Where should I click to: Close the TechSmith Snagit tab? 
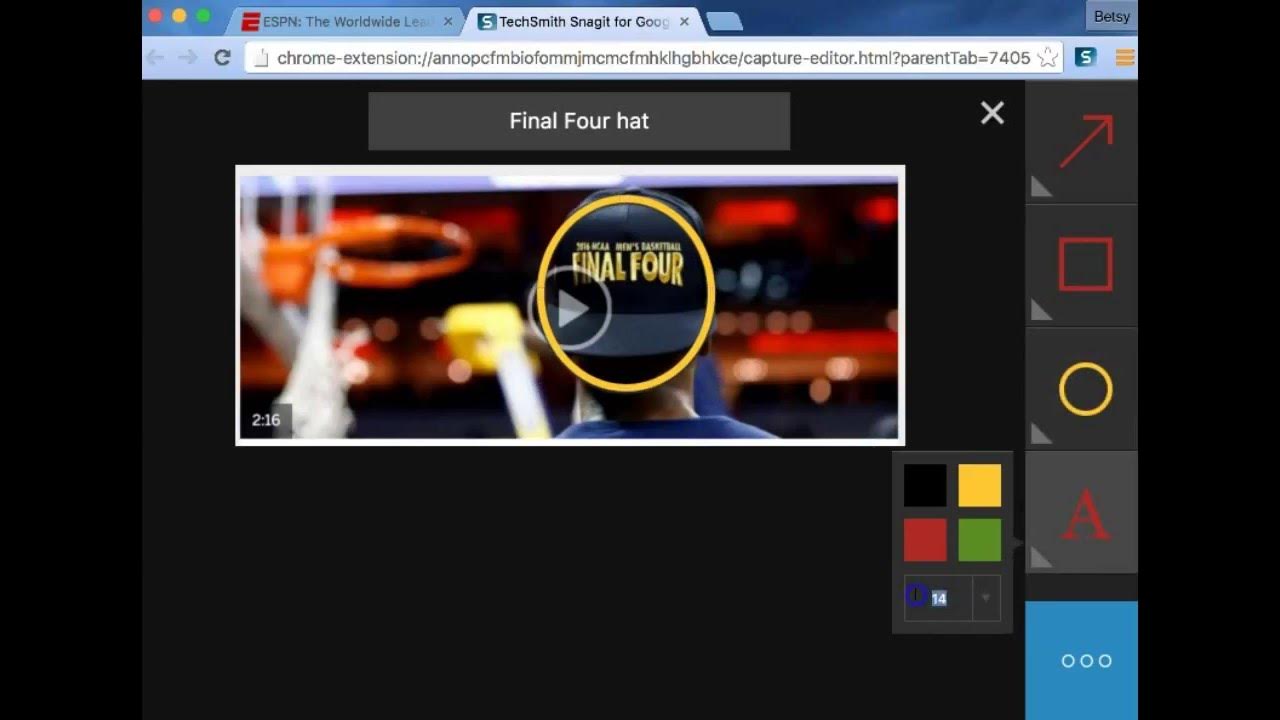click(683, 21)
